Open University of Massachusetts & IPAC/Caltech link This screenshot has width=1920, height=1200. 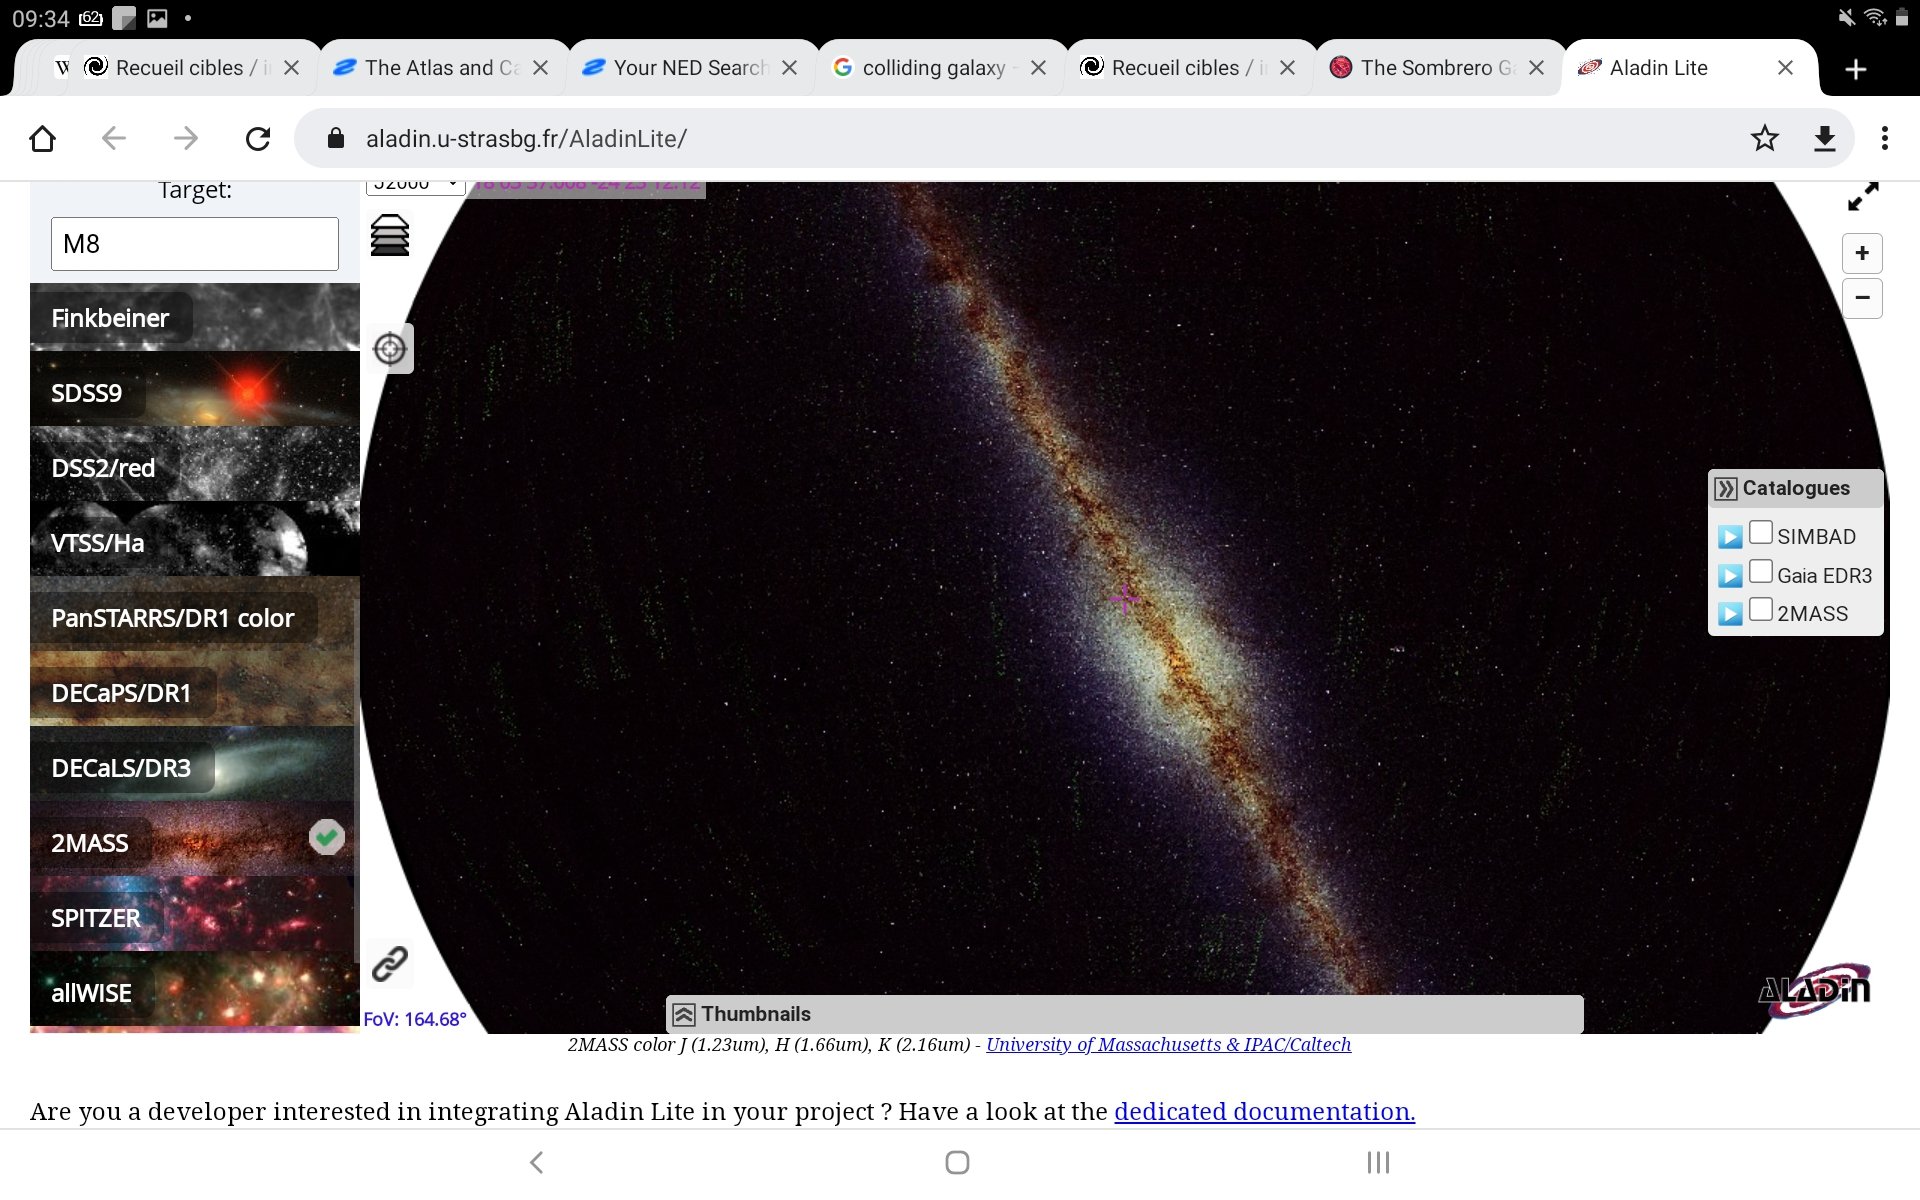click(x=1168, y=1045)
